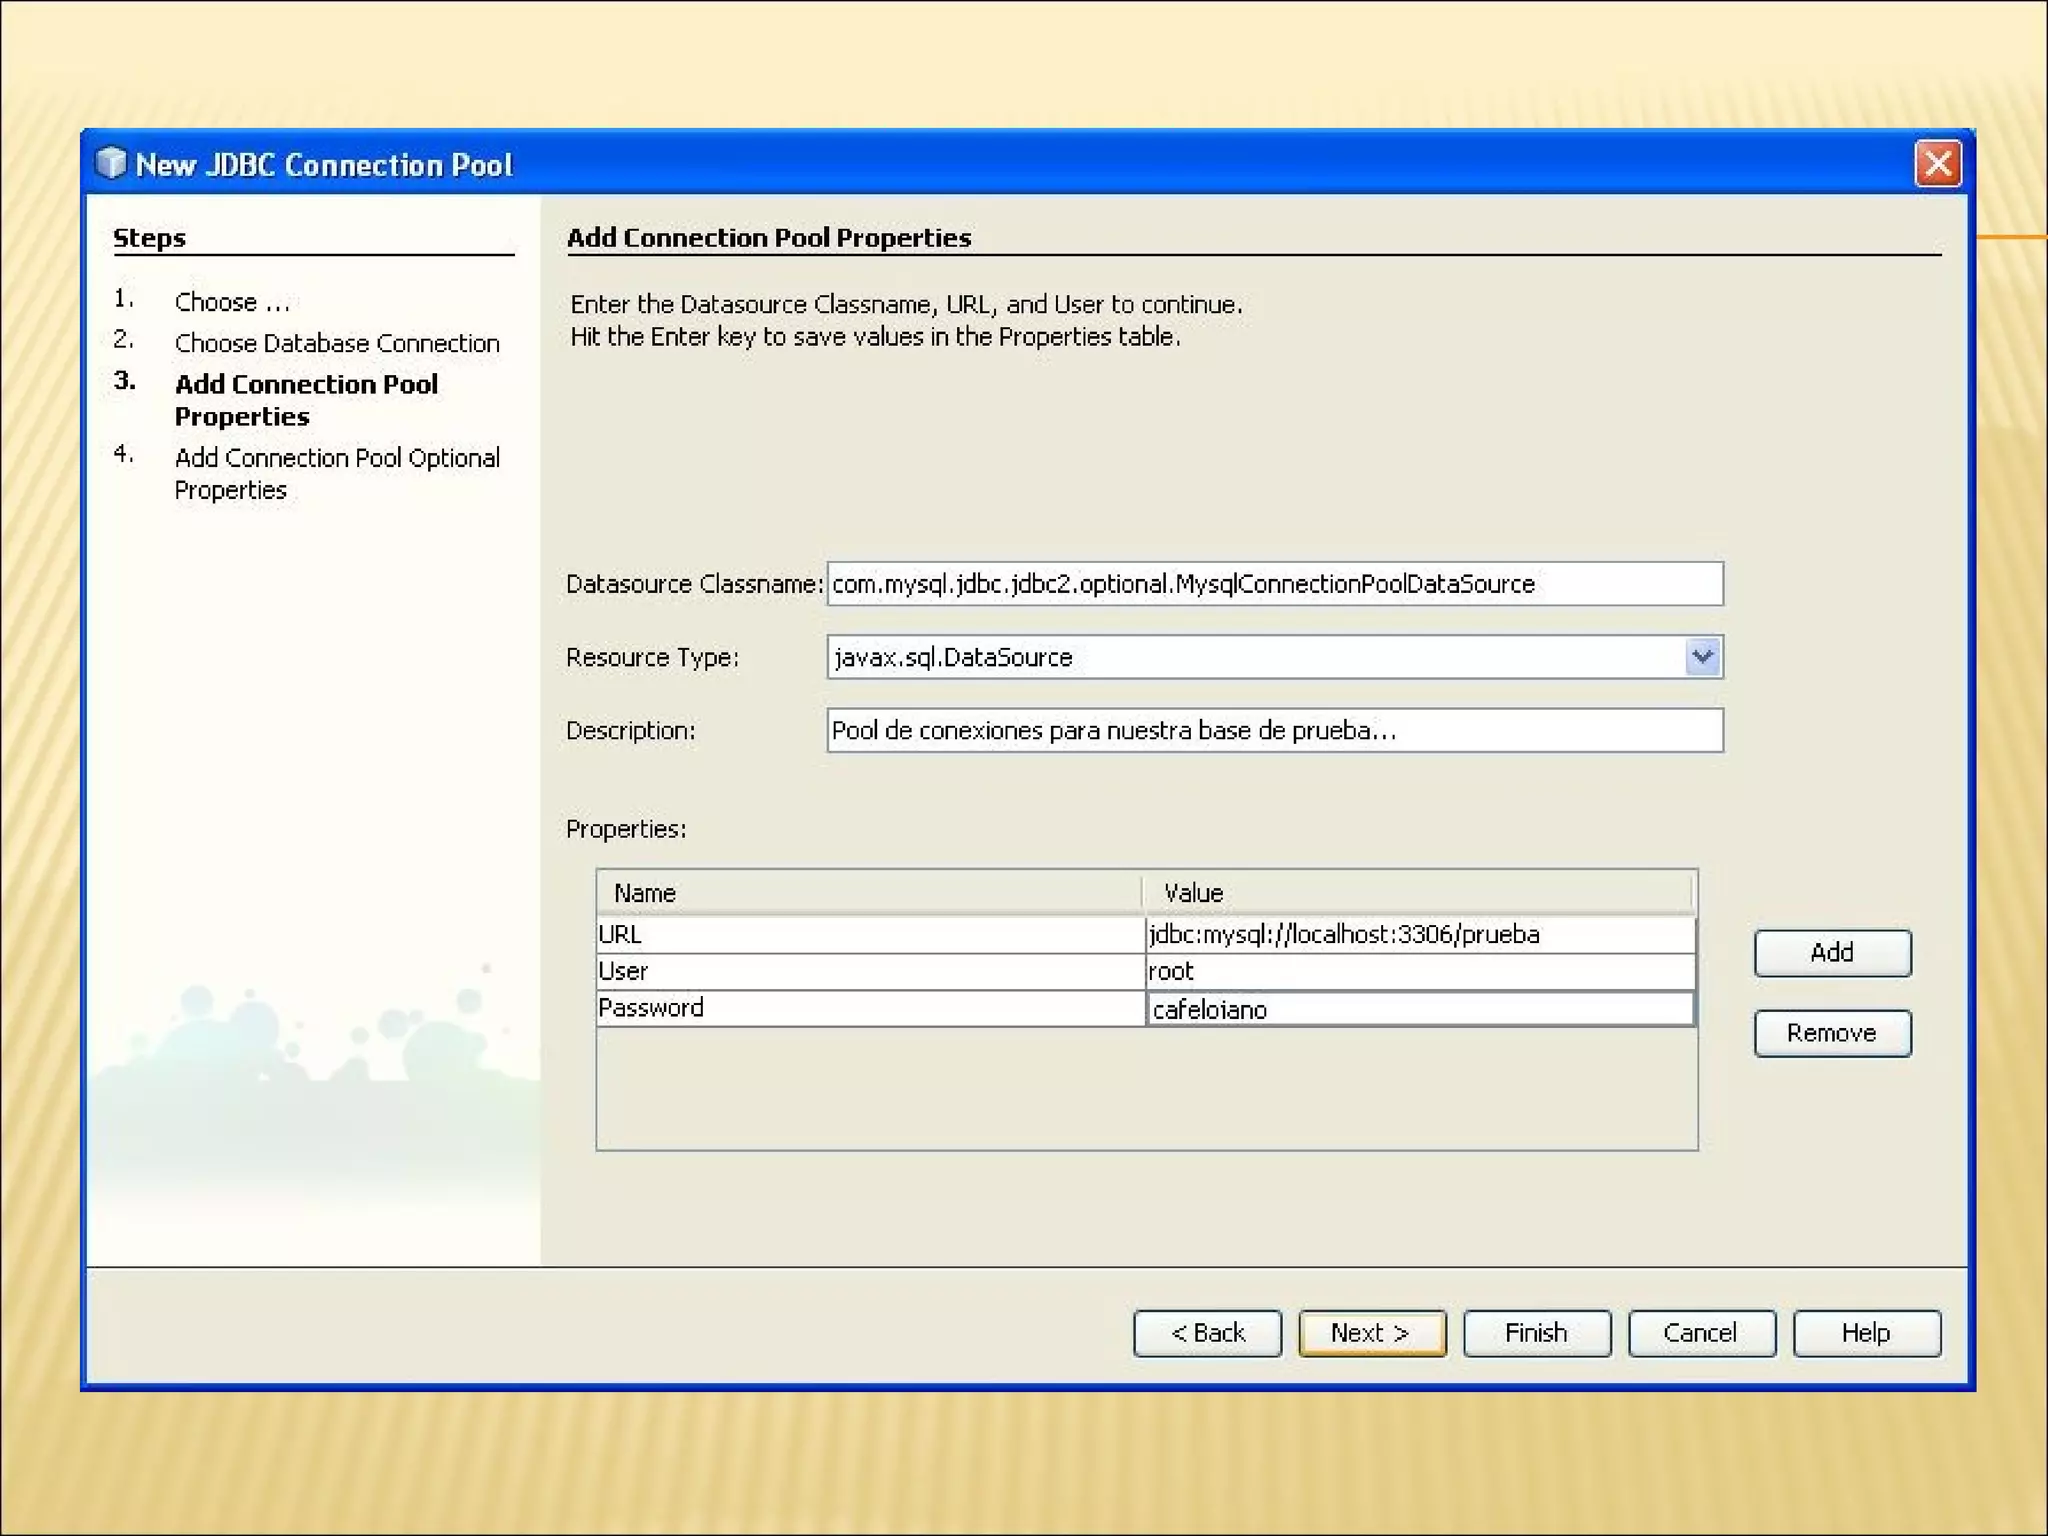Viewport: 2048px width, 1536px height.
Task: Close the New JDBC Connection Pool dialog
Action: click(1937, 163)
